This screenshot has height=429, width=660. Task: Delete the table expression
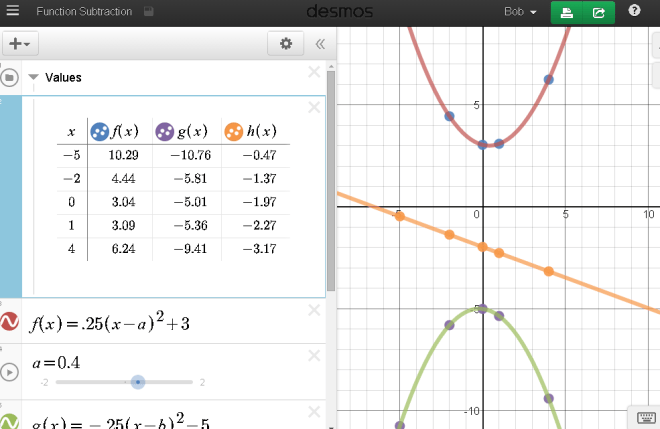[314, 107]
